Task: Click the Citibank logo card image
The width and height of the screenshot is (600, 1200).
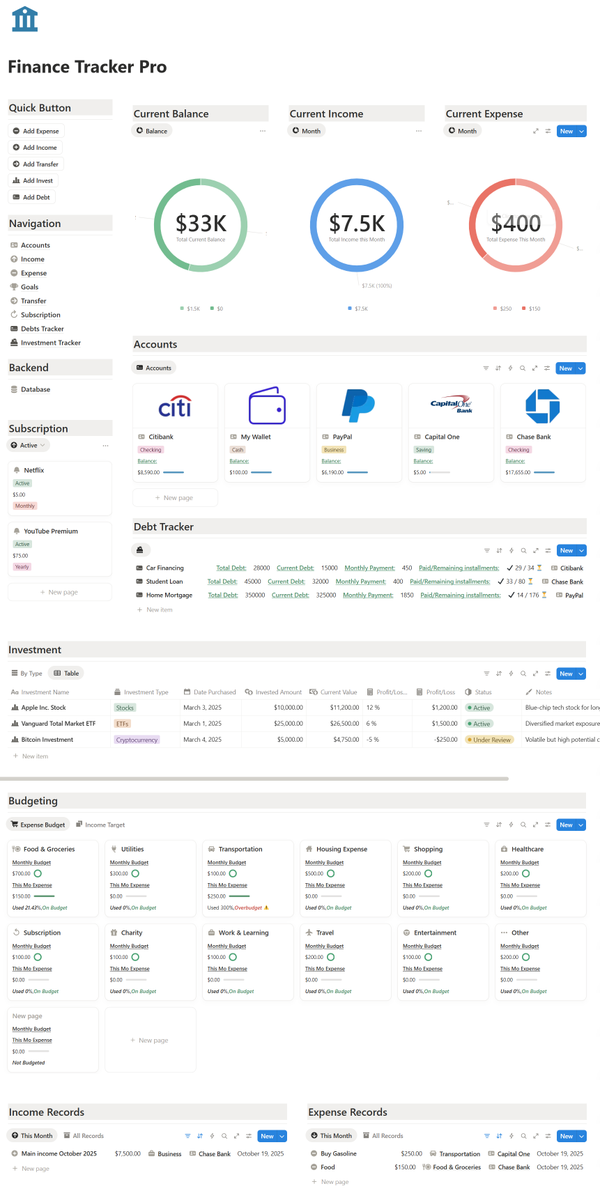Action: point(175,406)
